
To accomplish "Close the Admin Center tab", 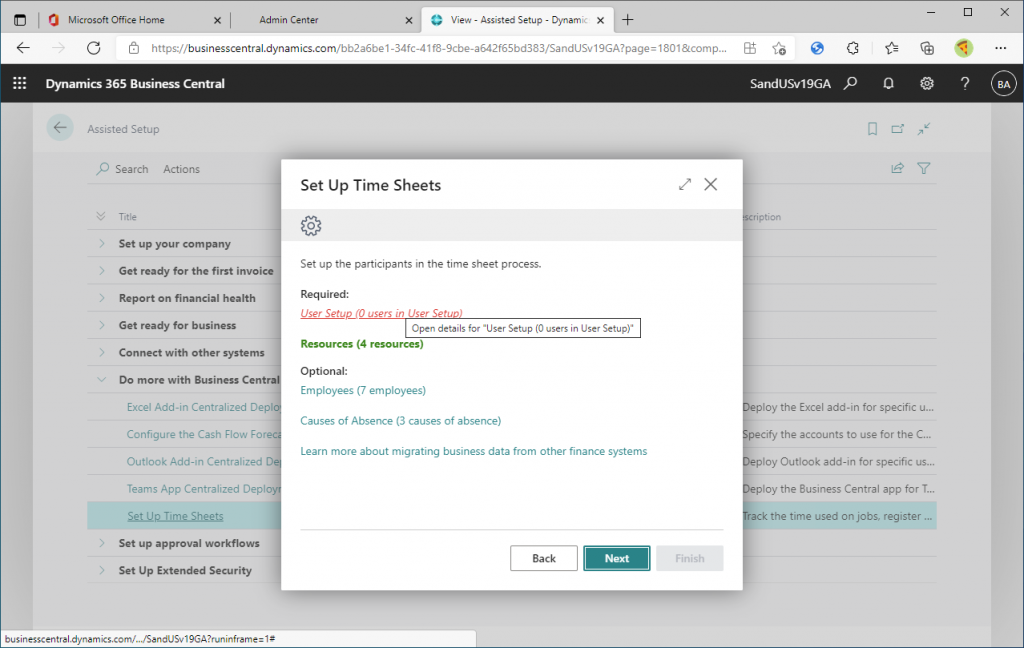I will 409,20.
